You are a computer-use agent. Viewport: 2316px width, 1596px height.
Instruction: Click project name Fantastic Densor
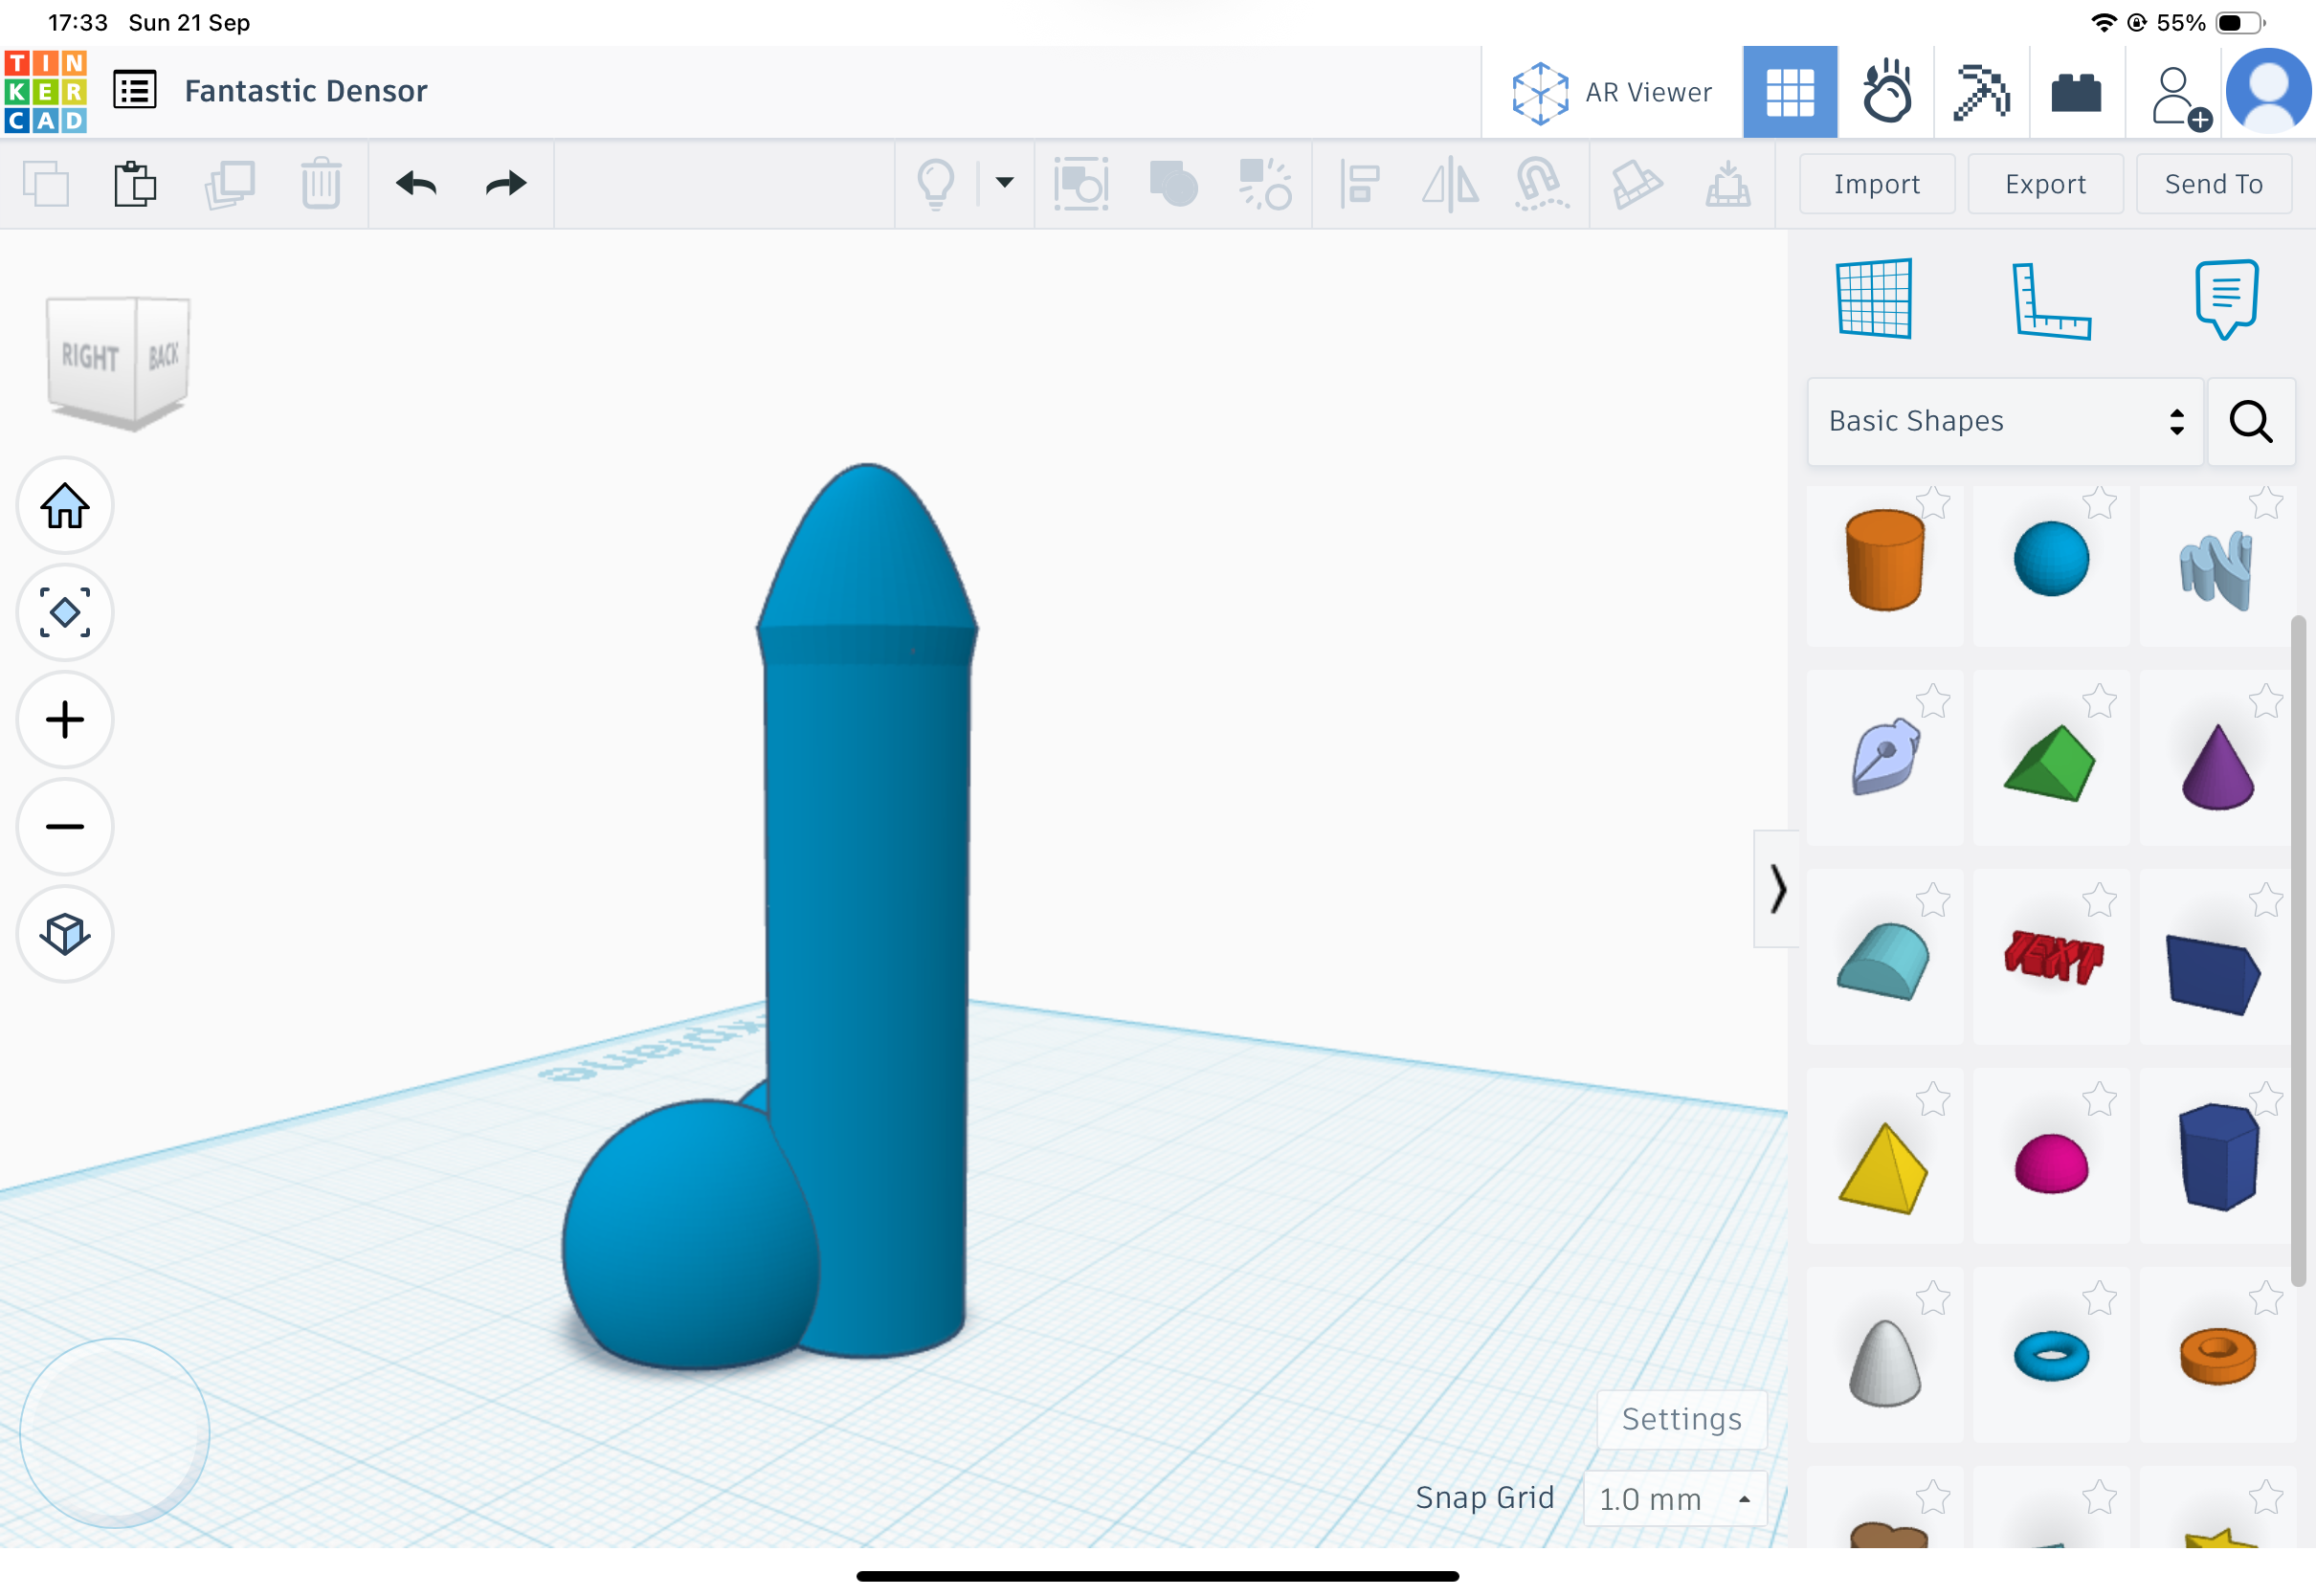coord(306,91)
